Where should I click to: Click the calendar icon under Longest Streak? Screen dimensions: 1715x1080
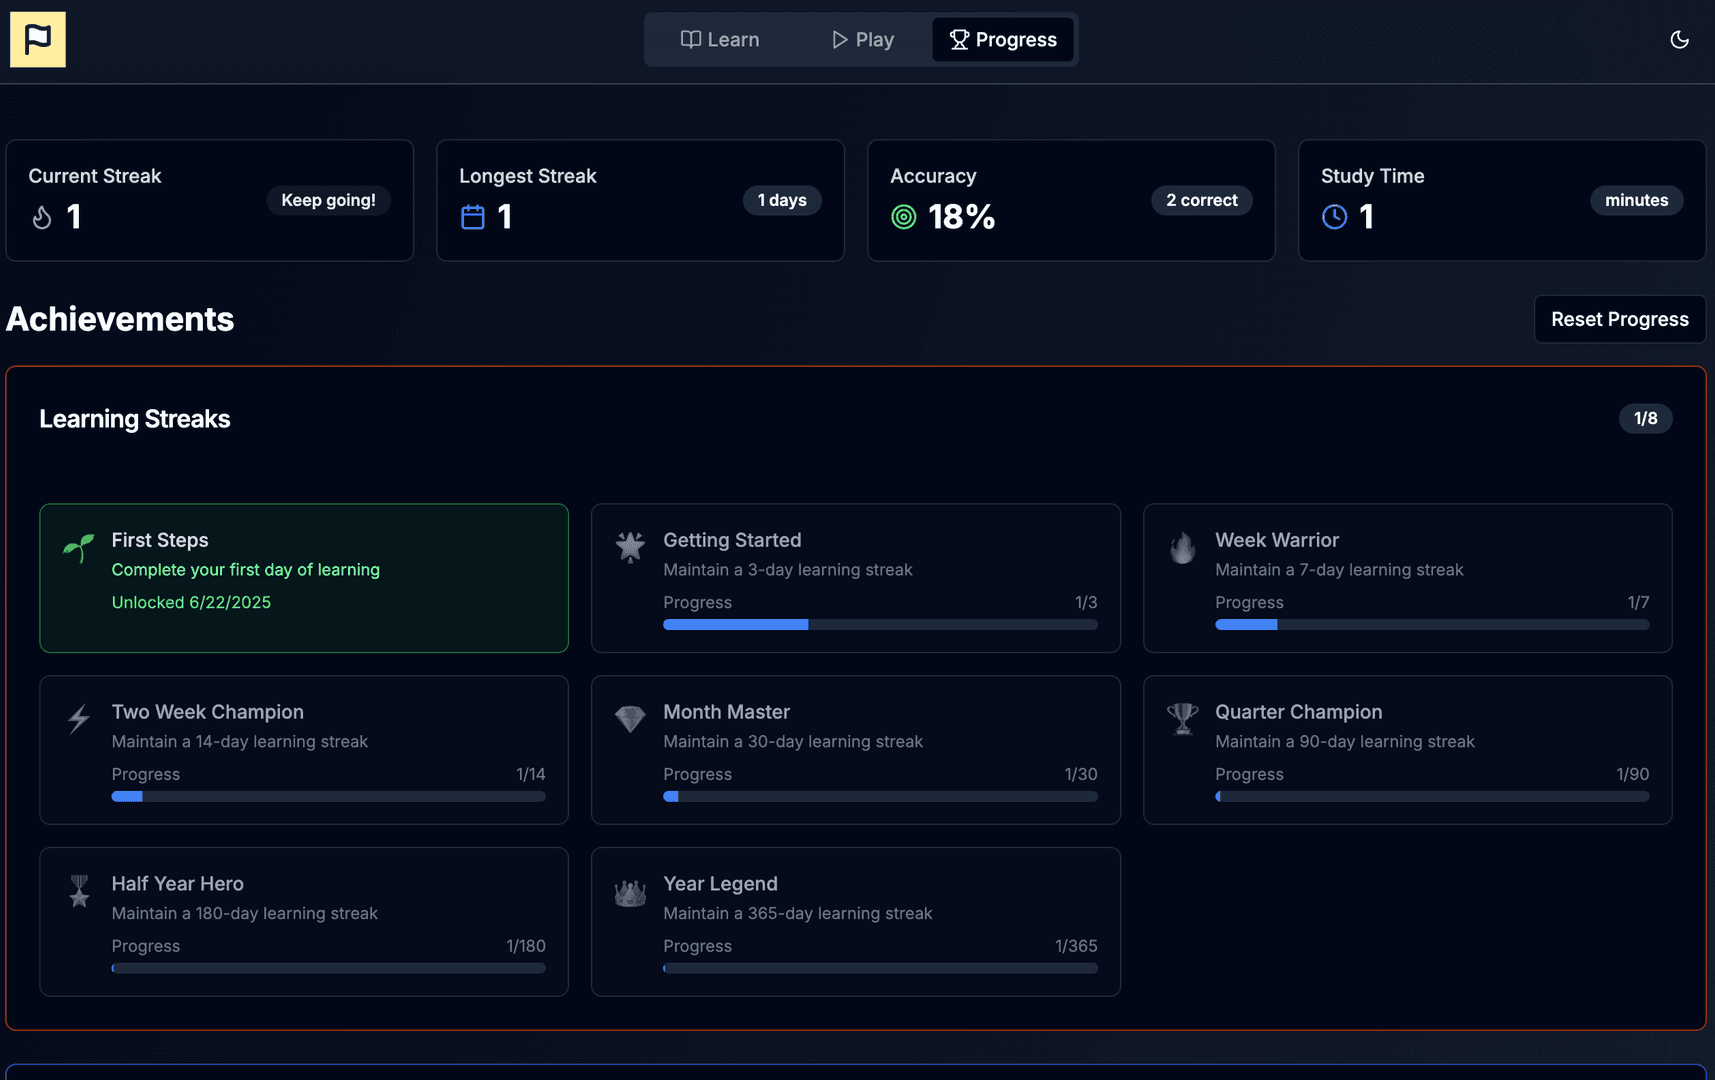[473, 217]
